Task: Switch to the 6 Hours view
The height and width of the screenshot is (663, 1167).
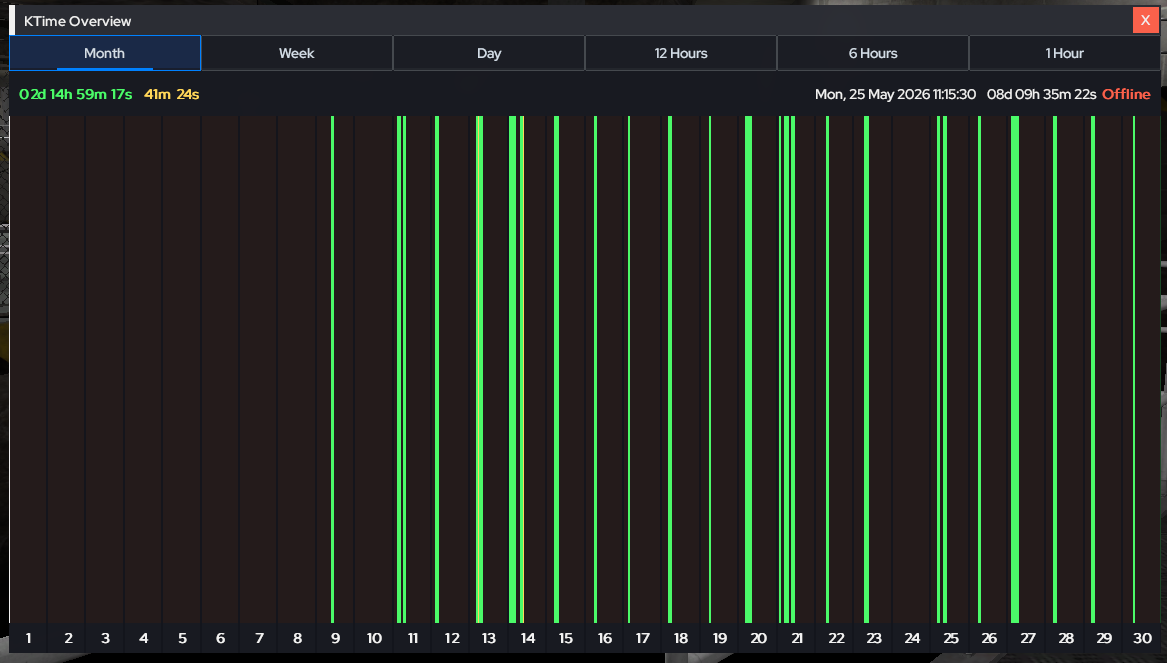Action: point(873,53)
